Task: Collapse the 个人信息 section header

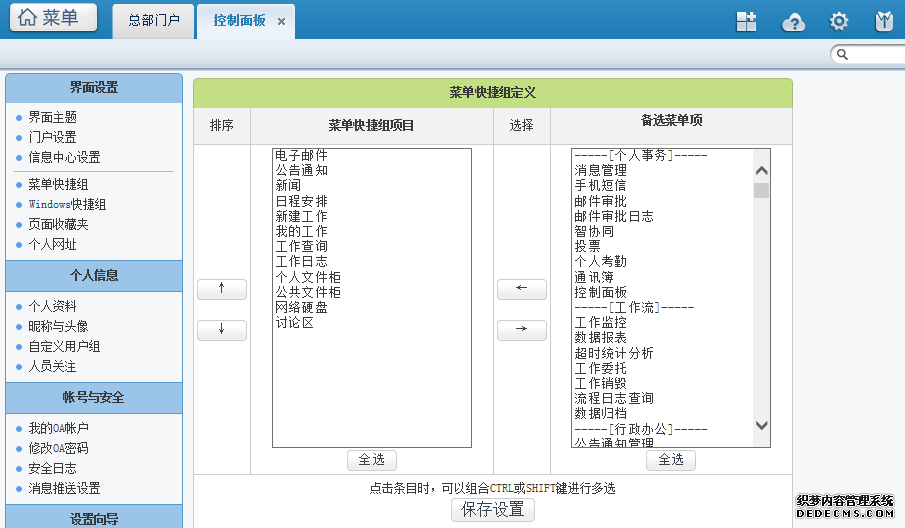Action: click(x=94, y=276)
